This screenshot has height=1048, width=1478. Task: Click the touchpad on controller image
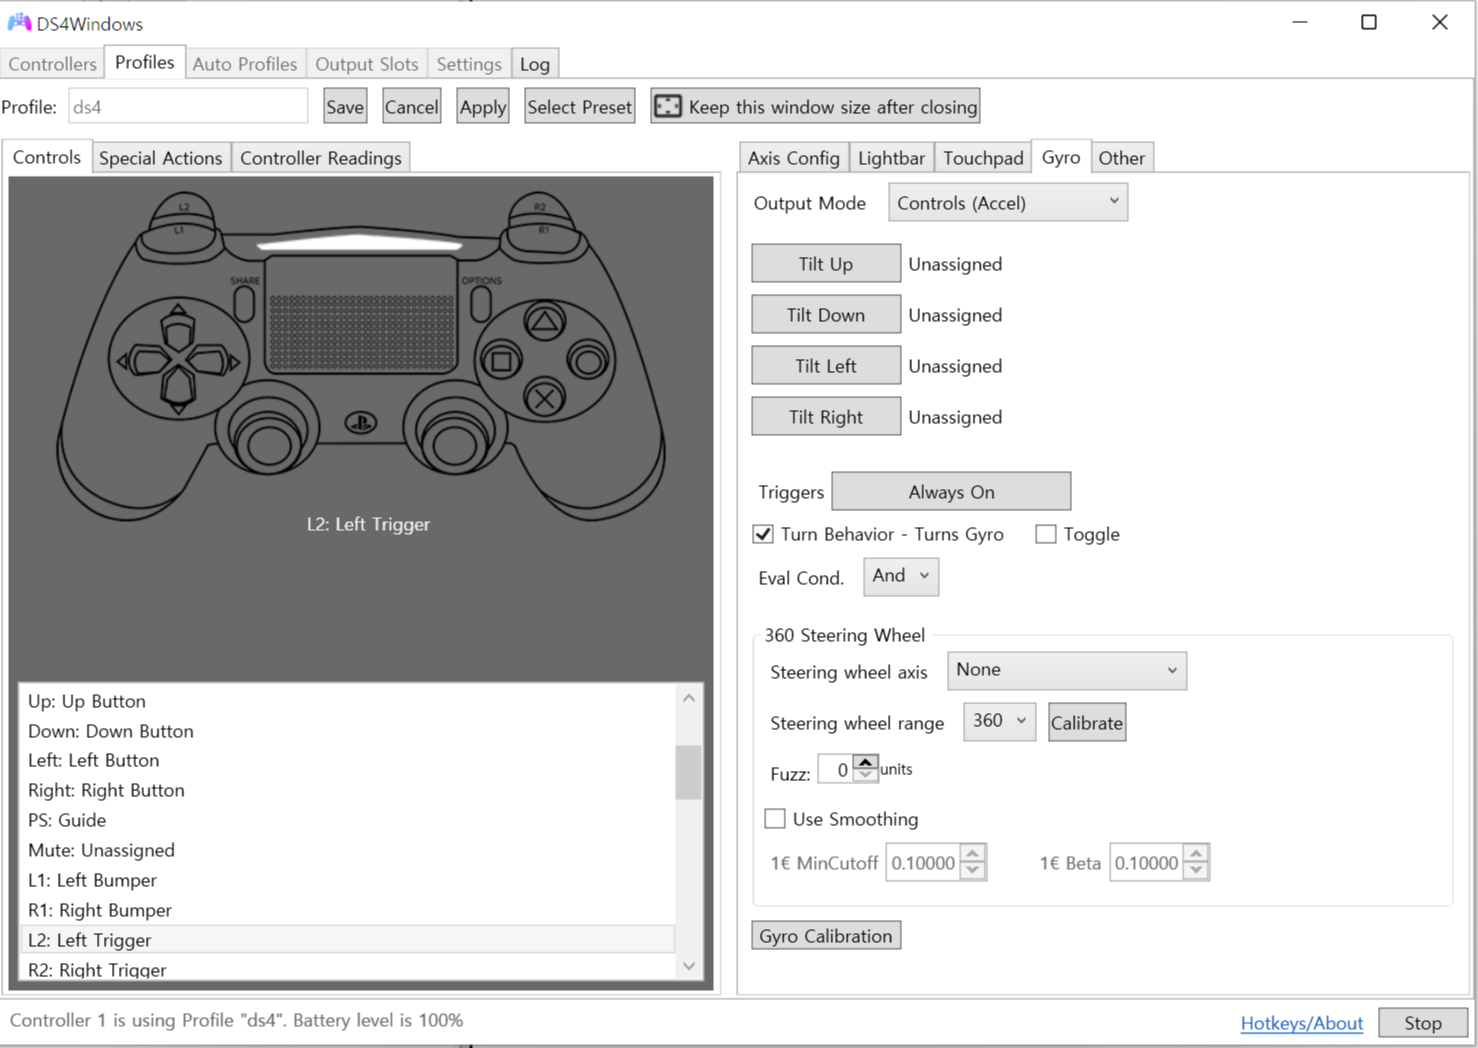tap(362, 316)
